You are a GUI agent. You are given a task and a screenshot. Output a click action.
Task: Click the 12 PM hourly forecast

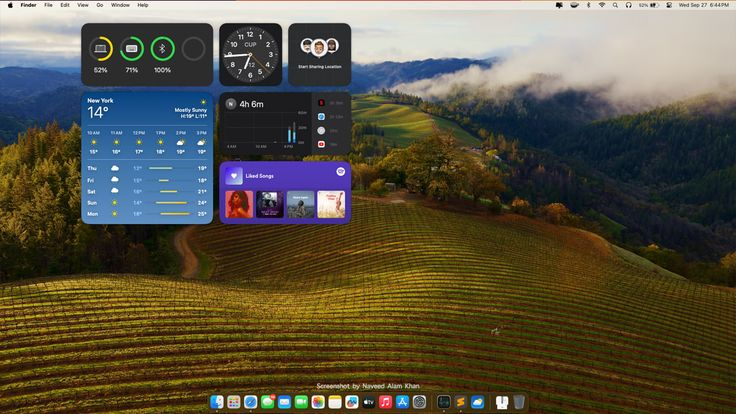(138, 142)
